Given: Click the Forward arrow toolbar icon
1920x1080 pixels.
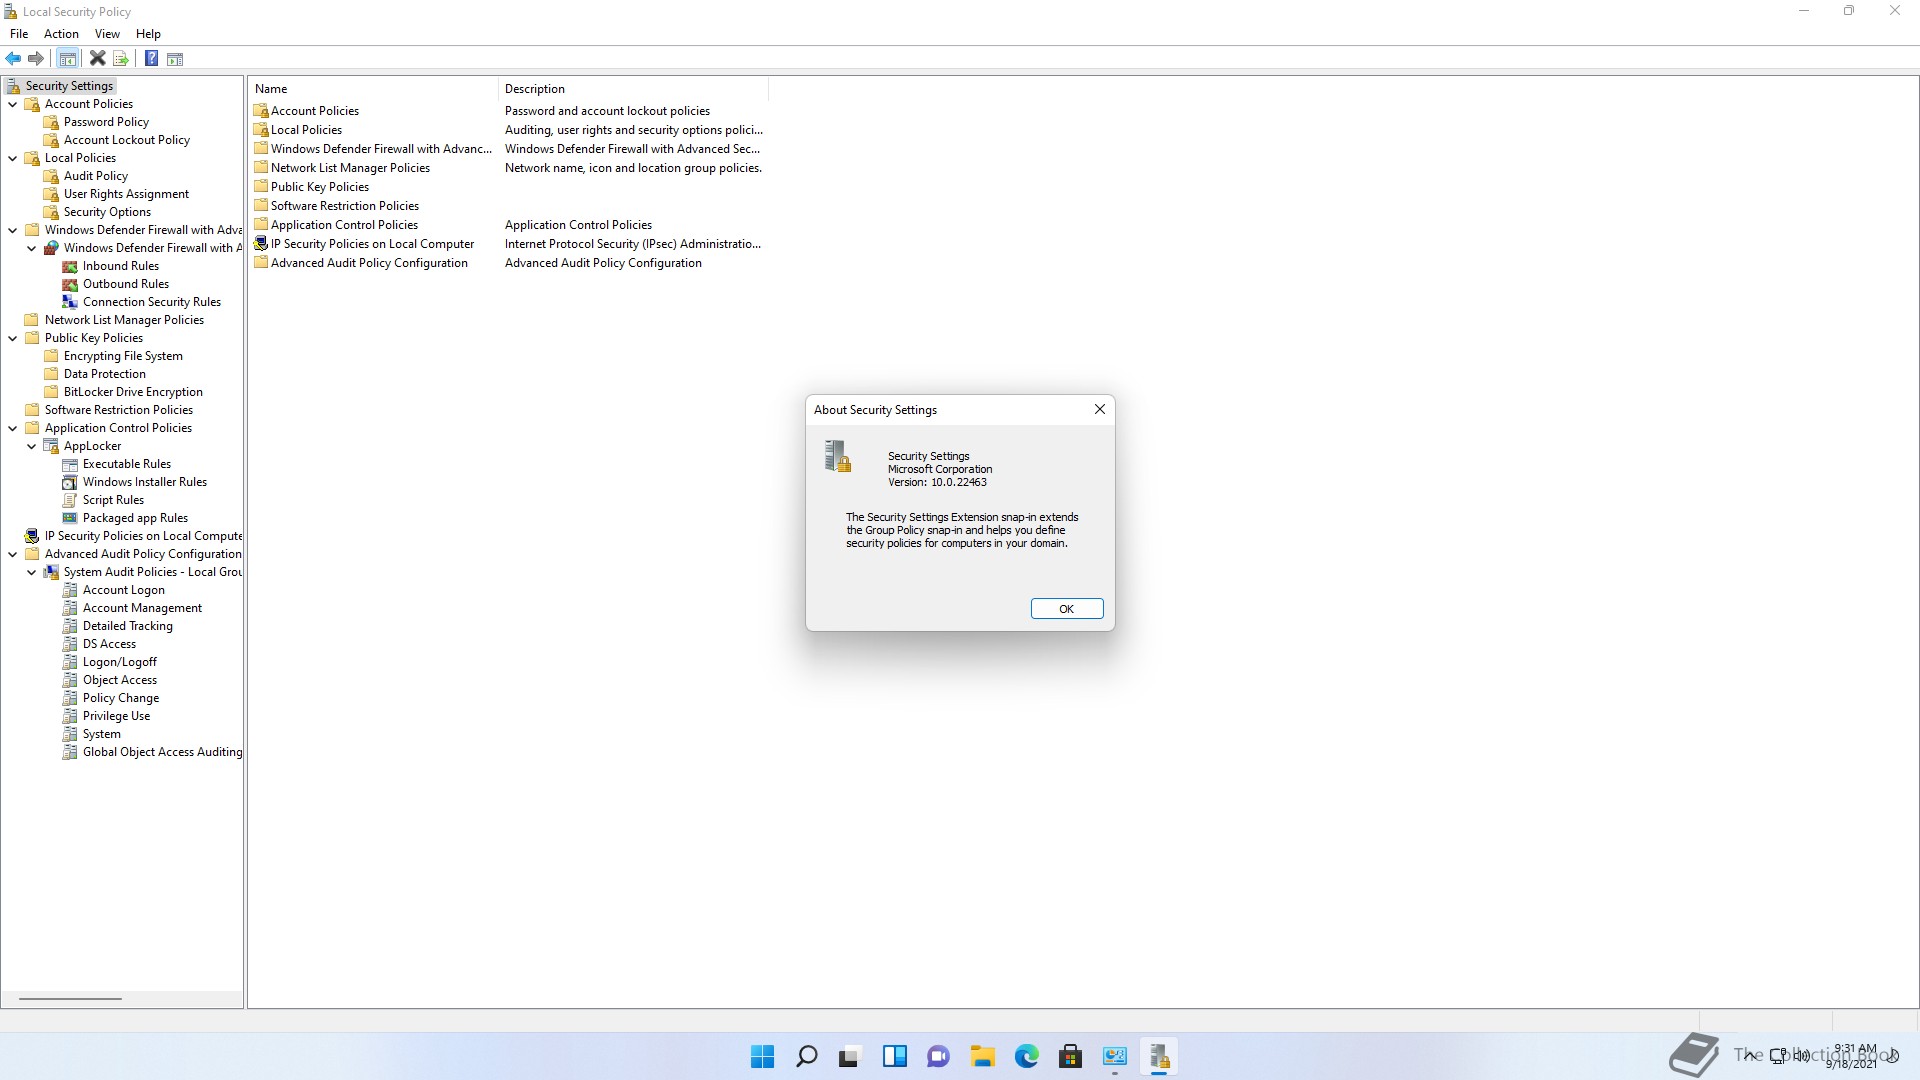Looking at the screenshot, I should click(36, 59).
